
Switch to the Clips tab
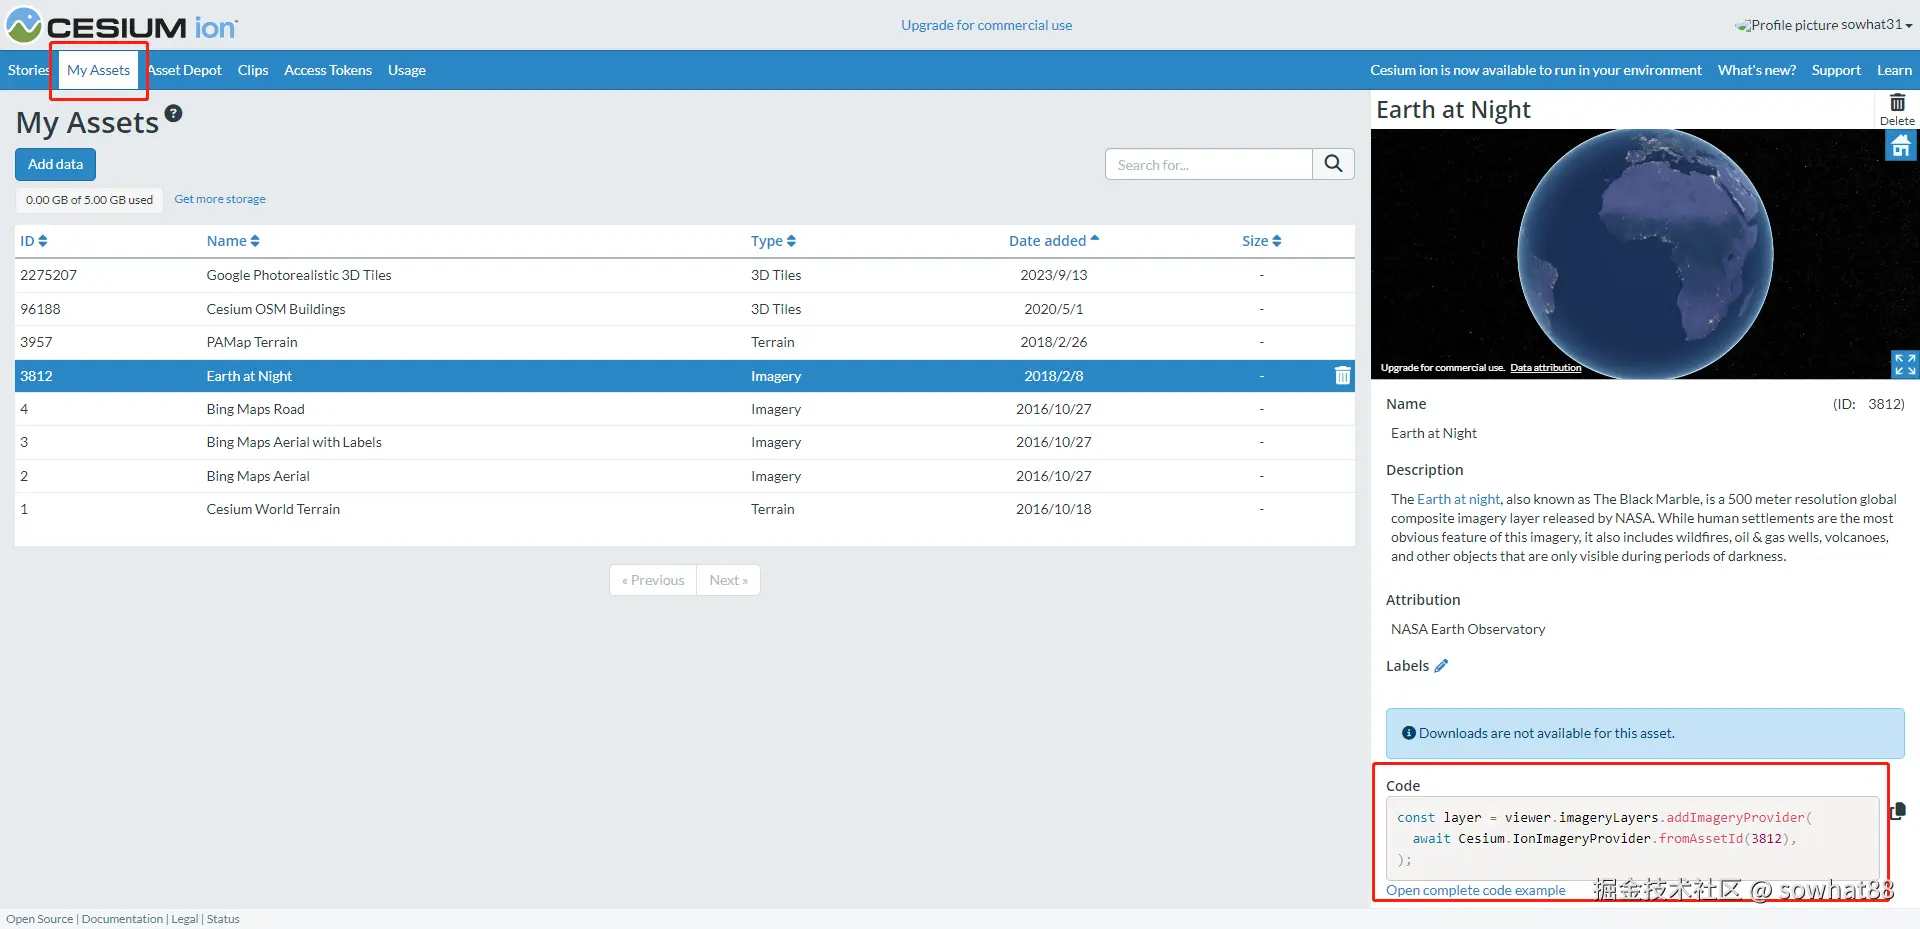pyautogui.click(x=253, y=70)
